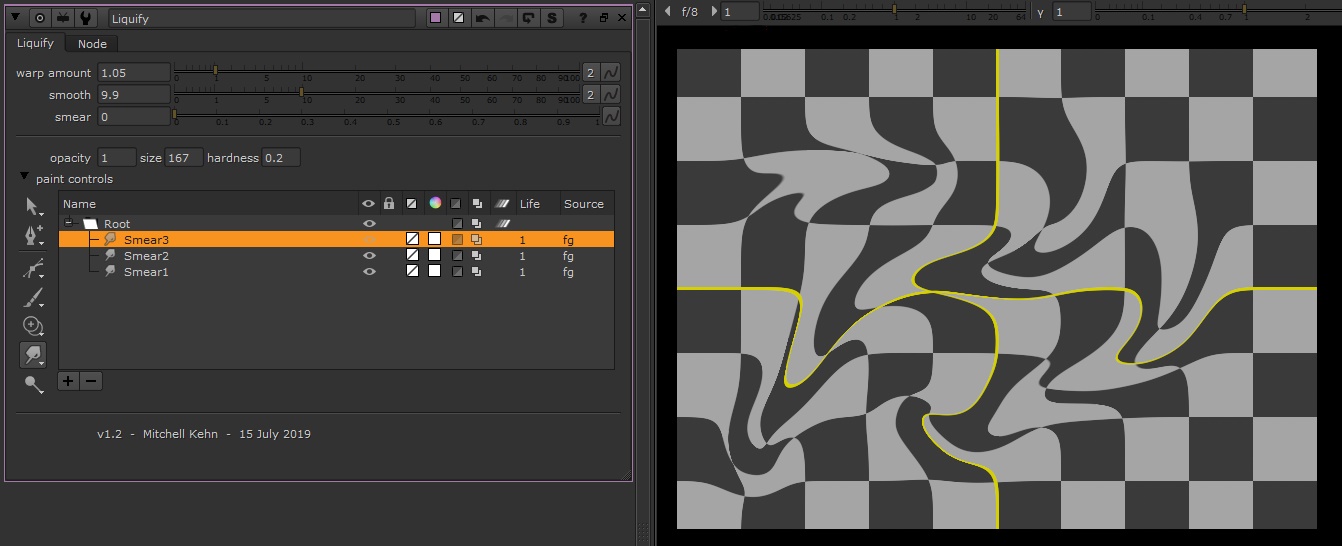Collapse the paint controls group
The width and height of the screenshot is (1342, 546).
(x=24, y=178)
